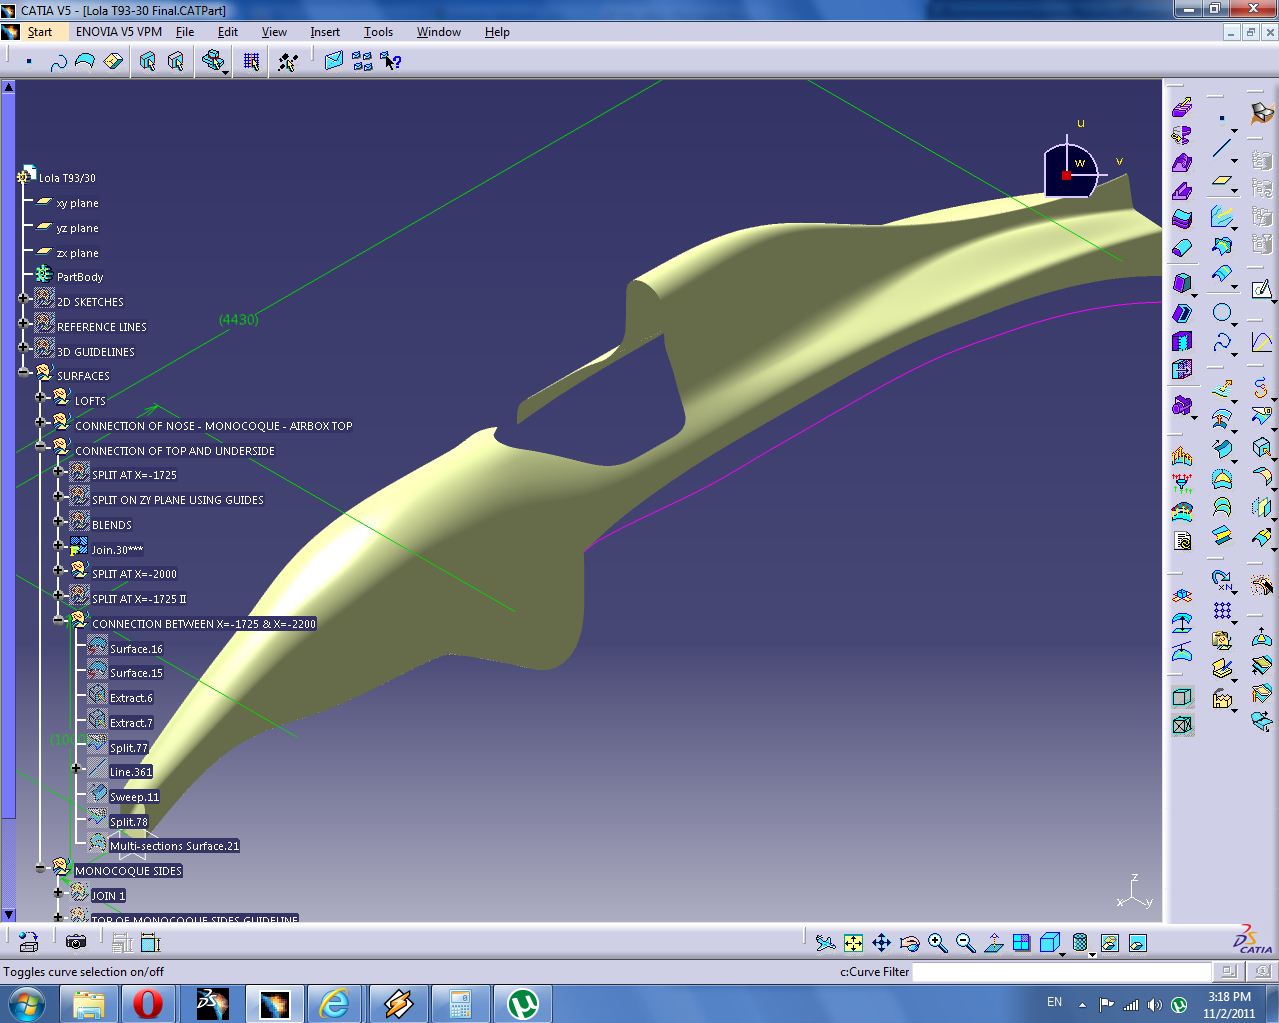Toggle the work on support grid
Image resolution: width=1279 pixels, height=1023 pixels.
251,61
